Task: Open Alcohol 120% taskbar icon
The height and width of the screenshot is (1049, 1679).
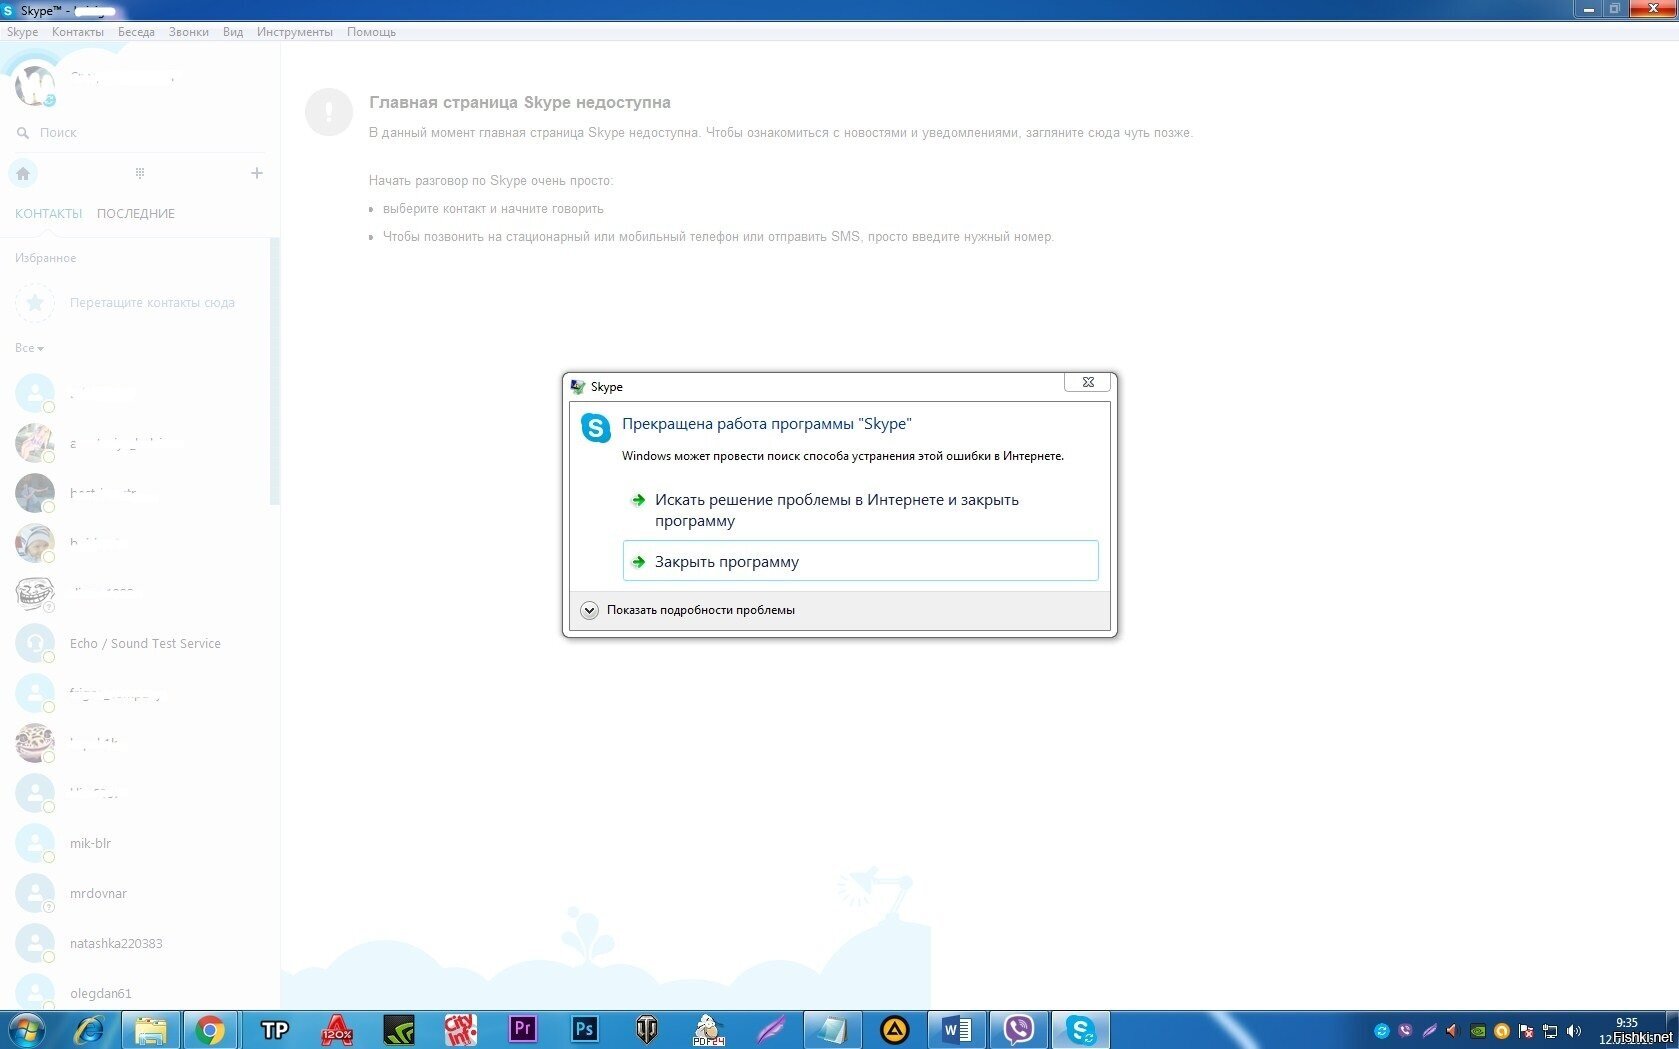Action: coord(337,1029)
